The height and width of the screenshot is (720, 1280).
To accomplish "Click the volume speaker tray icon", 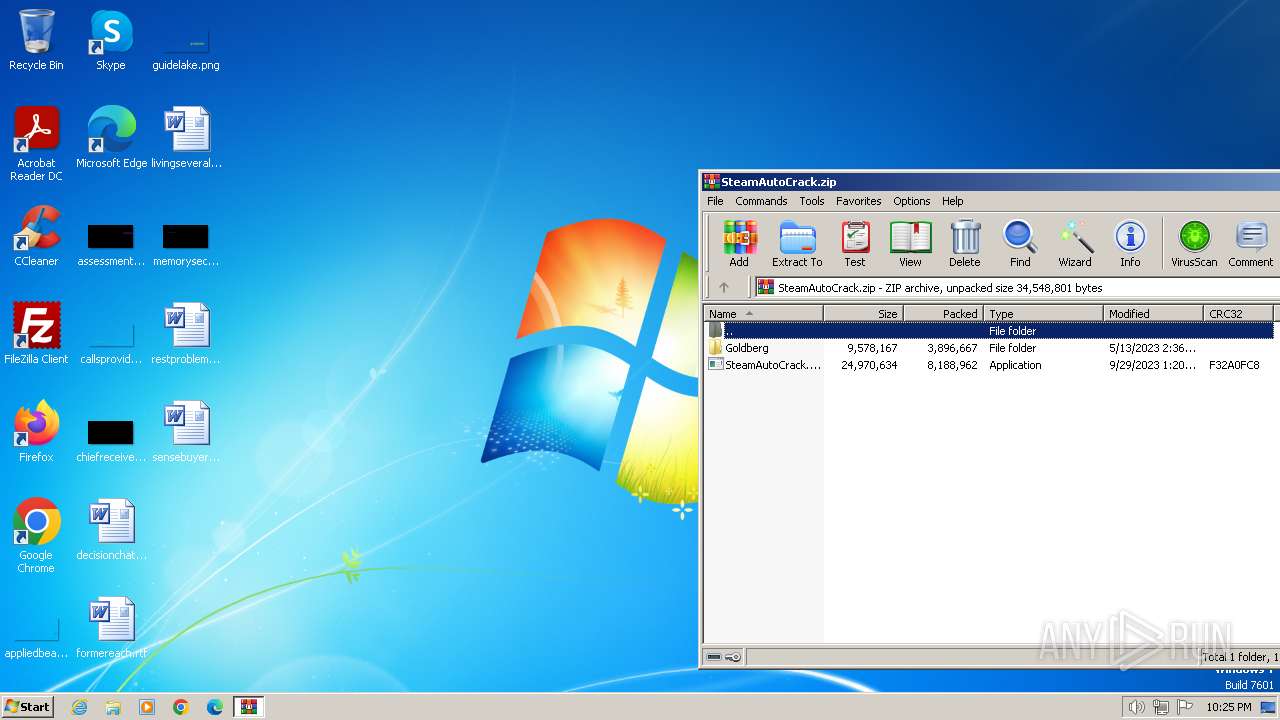I will 1136,707.
